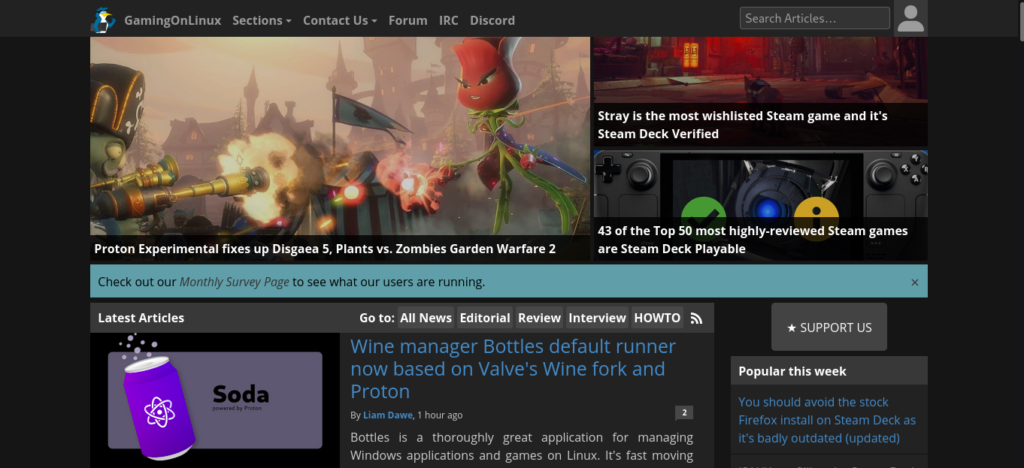Open the Stray most wishlisted article
The width and height of the screenshot is (1024, 468).
point(743,125)
